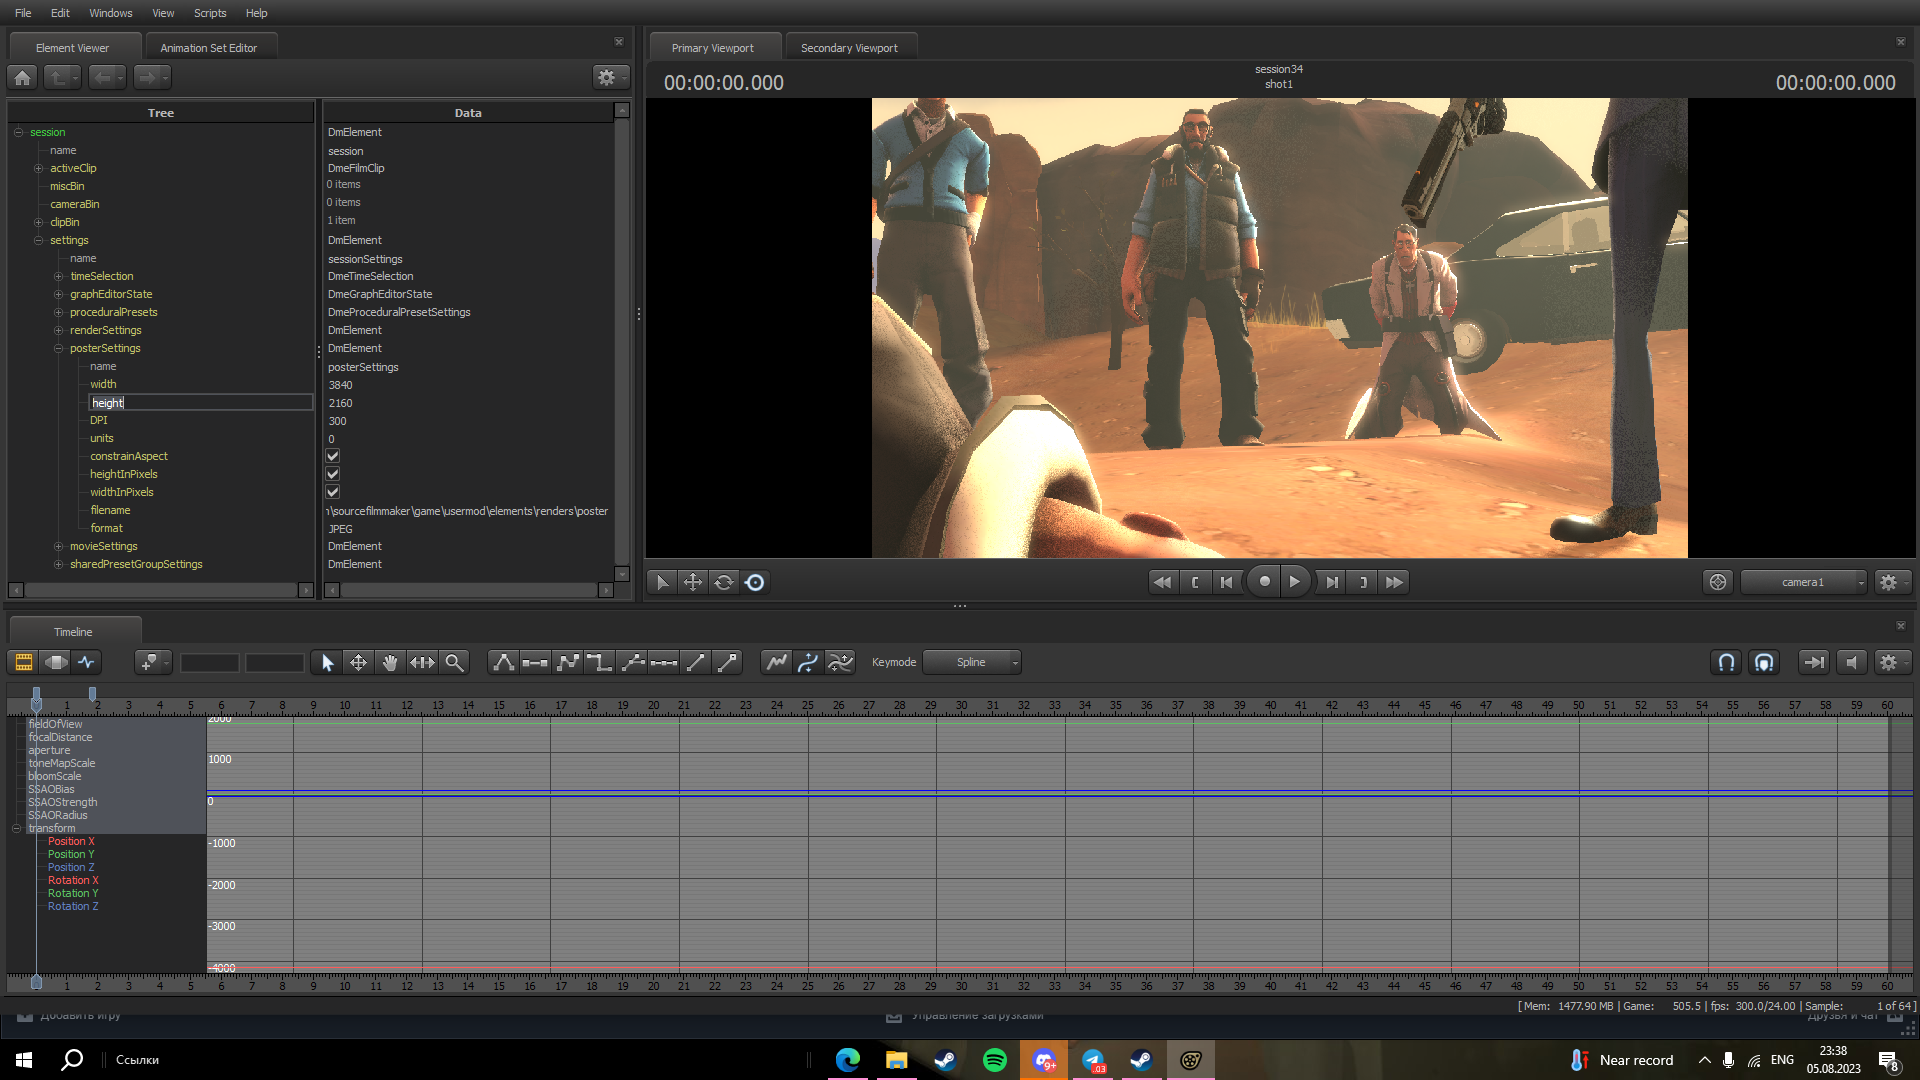Click the play button under the viewport

click(x=1295, y=582)
